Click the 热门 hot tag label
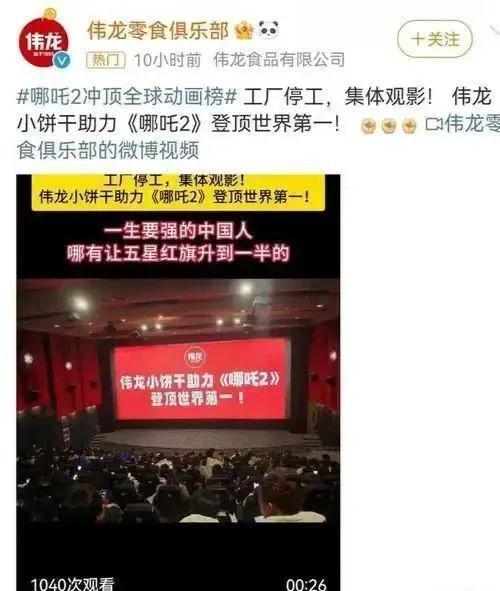This screenshot has width=500, height=591. [106, 60]
